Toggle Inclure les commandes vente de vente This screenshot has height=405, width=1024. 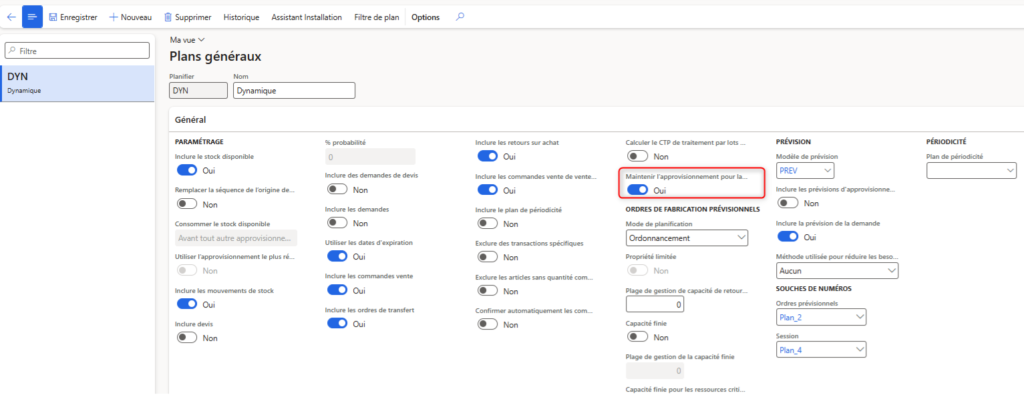[x=488, y=189]
